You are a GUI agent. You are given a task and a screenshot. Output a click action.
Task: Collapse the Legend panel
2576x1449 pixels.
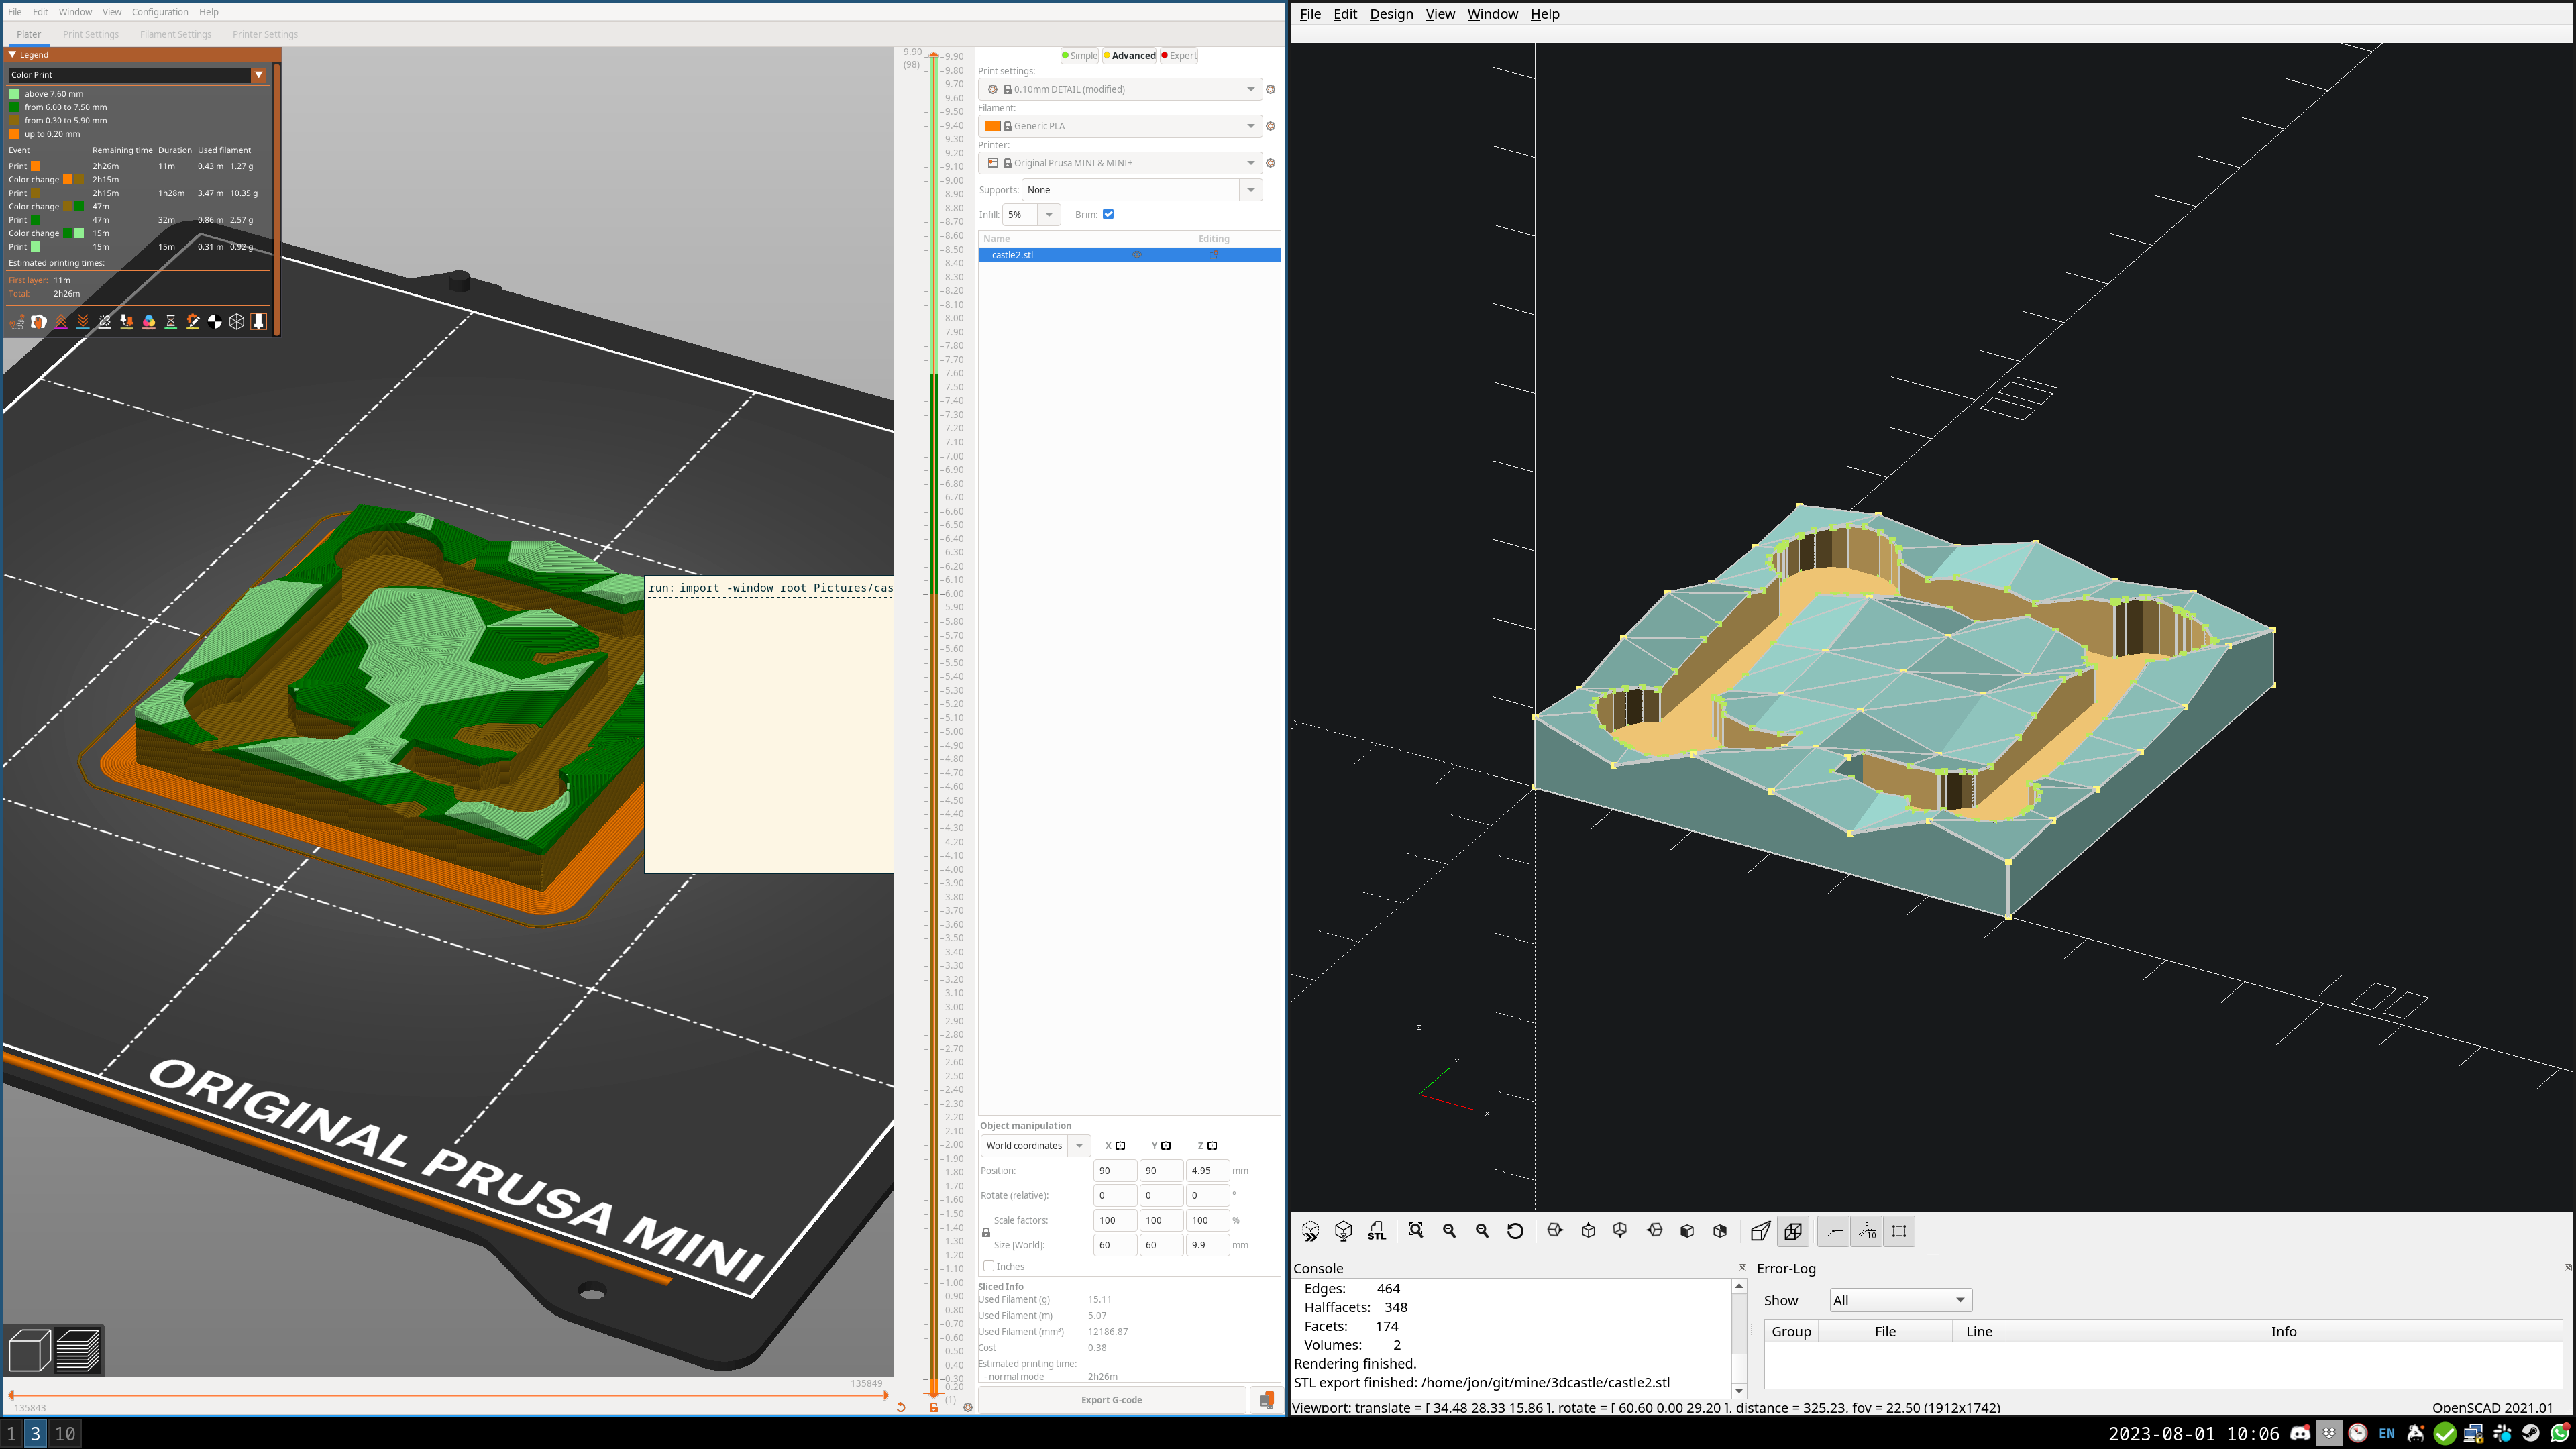click(x=13, y=55)
